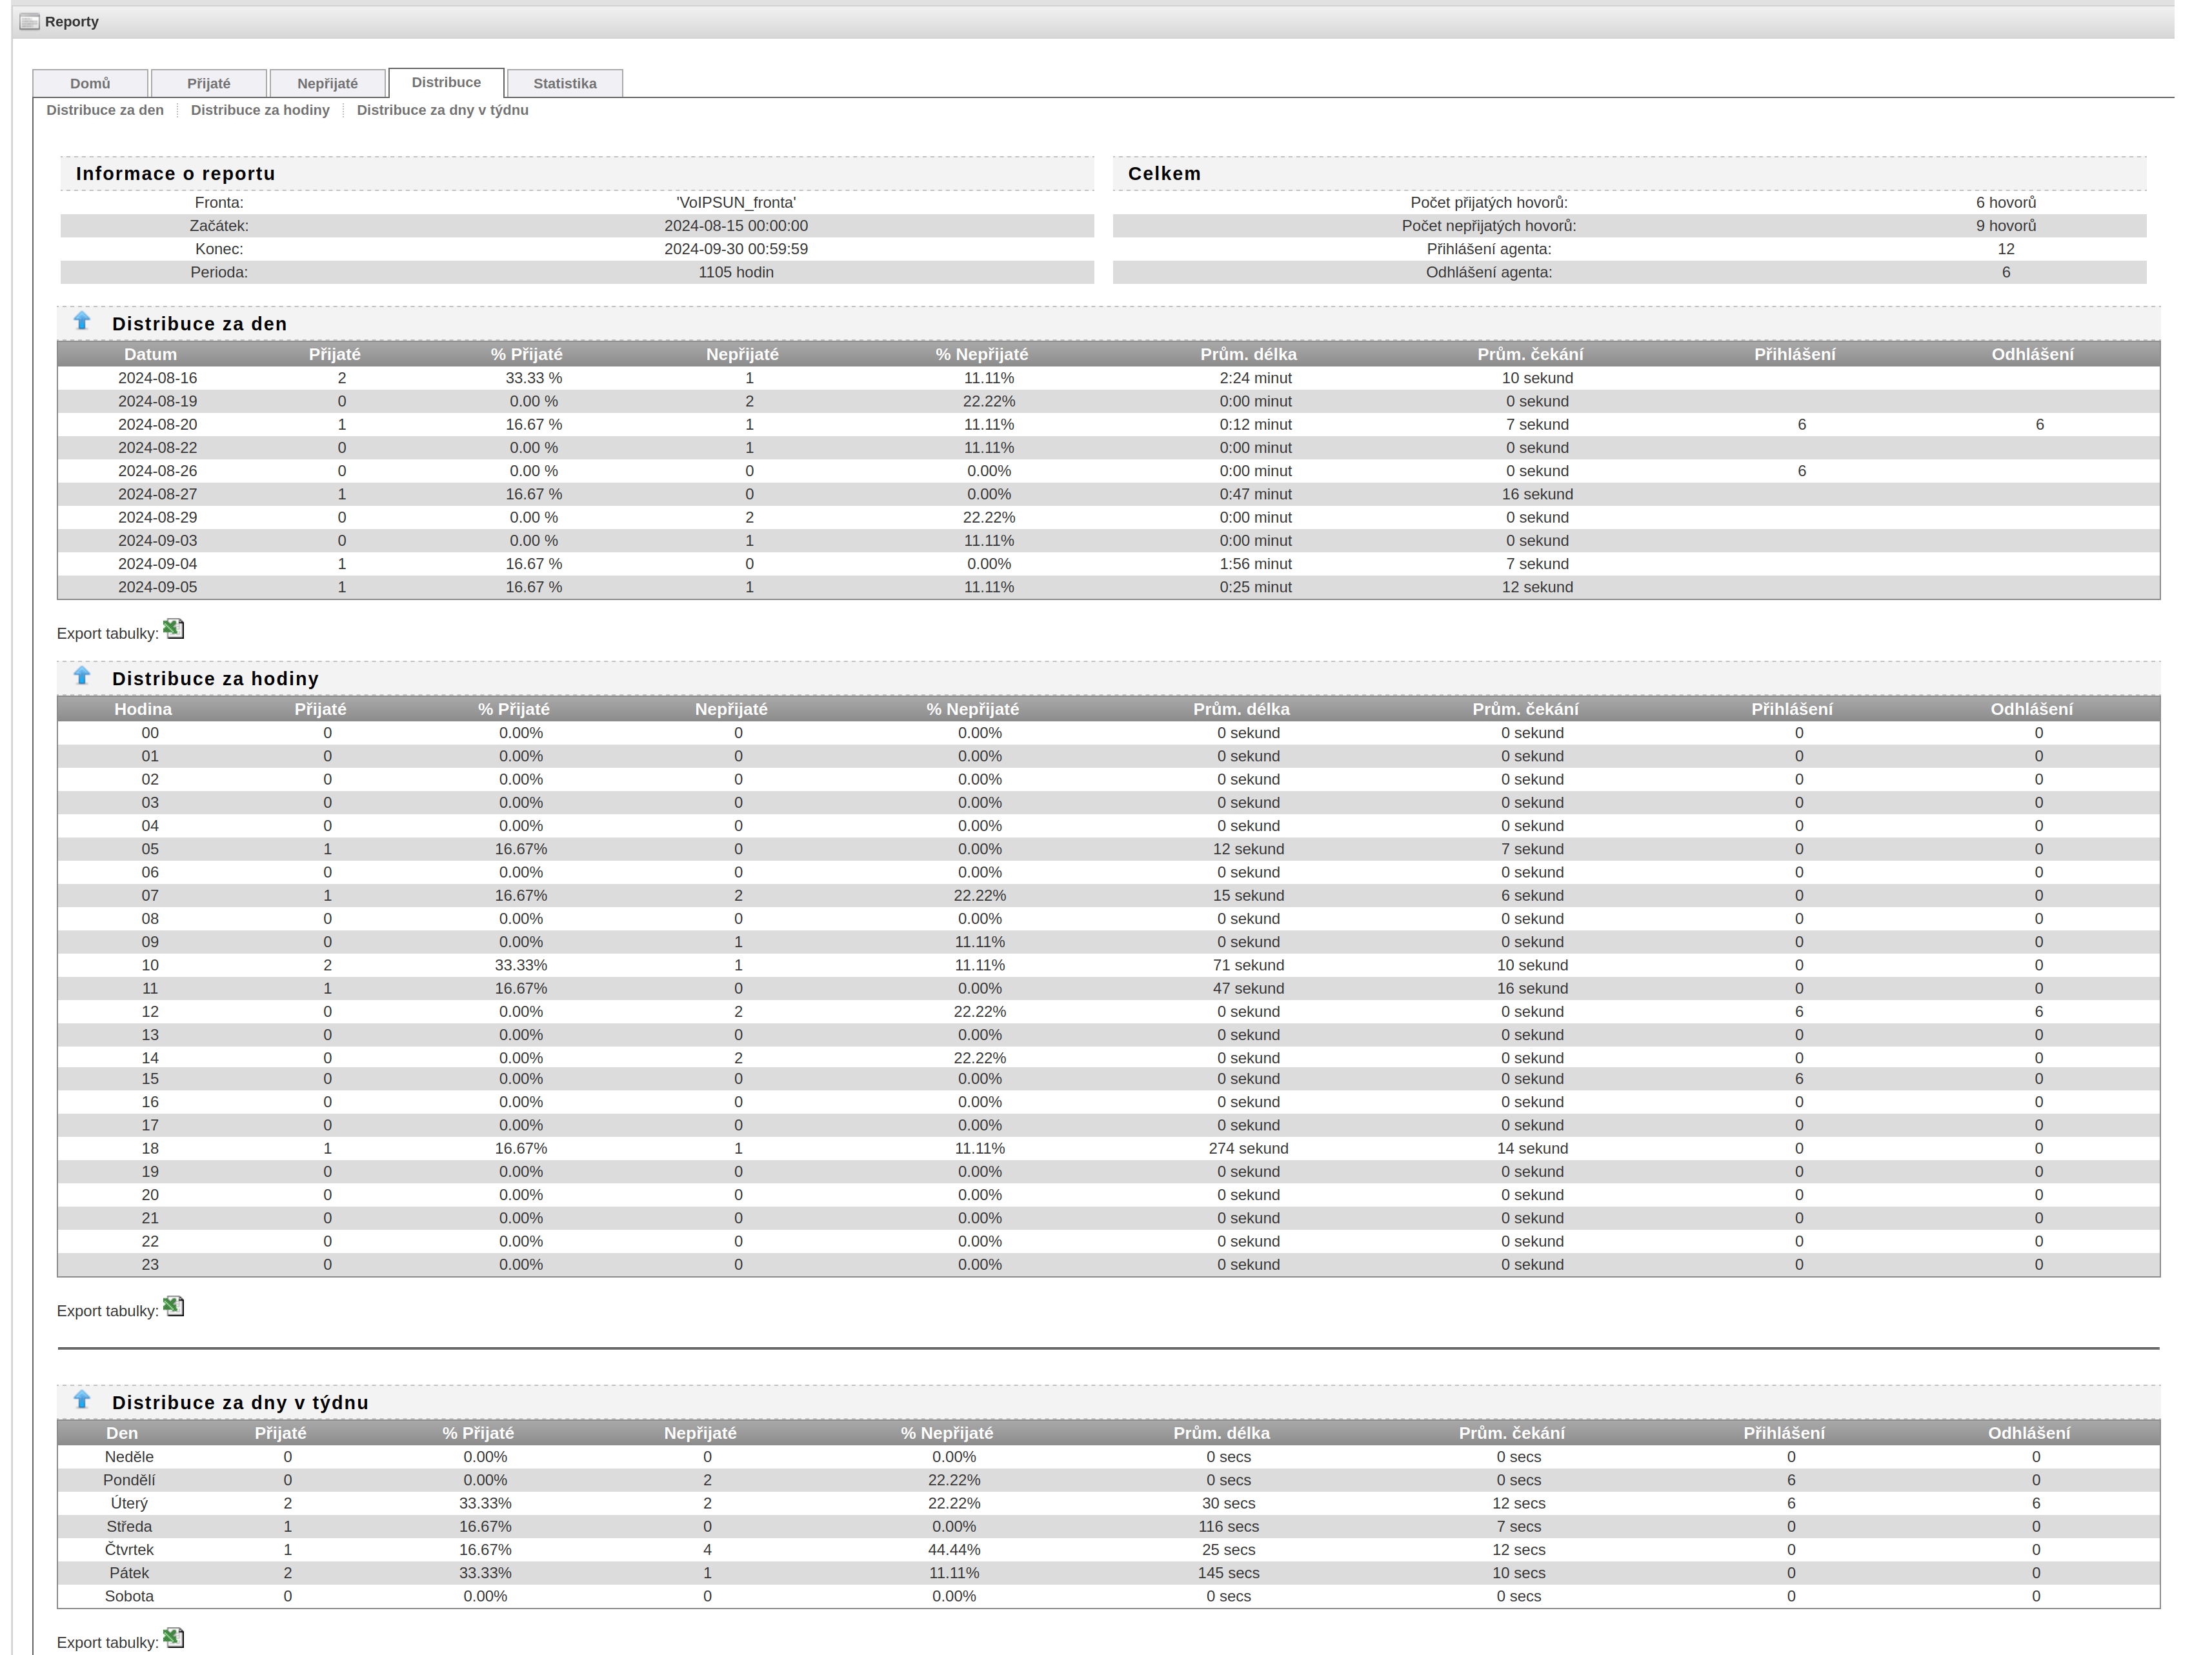
Task: Click the Čtvrtek row label
Action: [x=129, y=1550]
